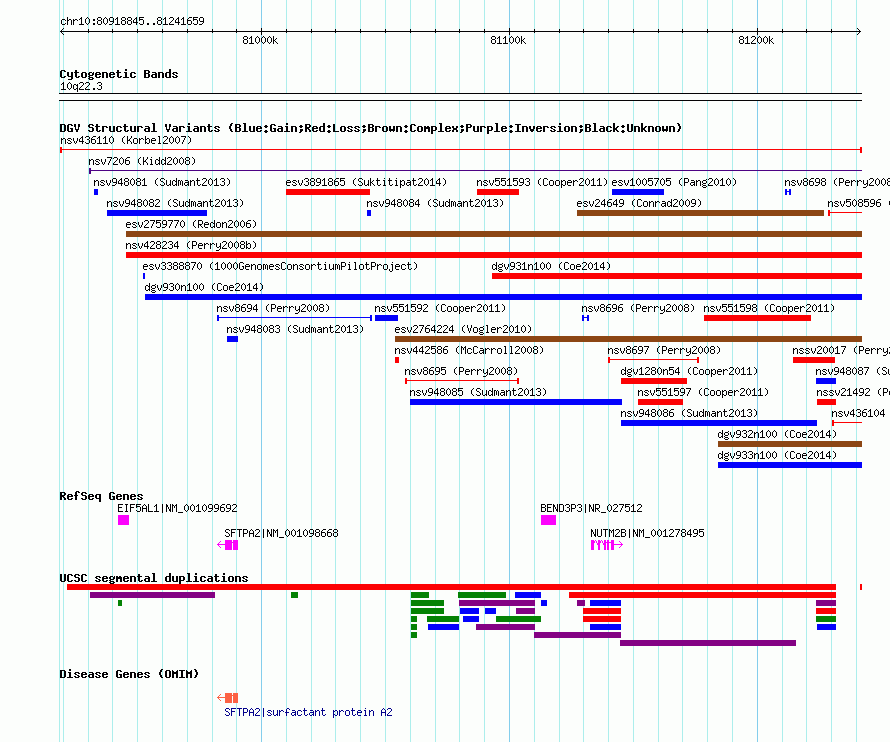Open the nsv428234 (Perry2008b) label

tap(191, 245)
